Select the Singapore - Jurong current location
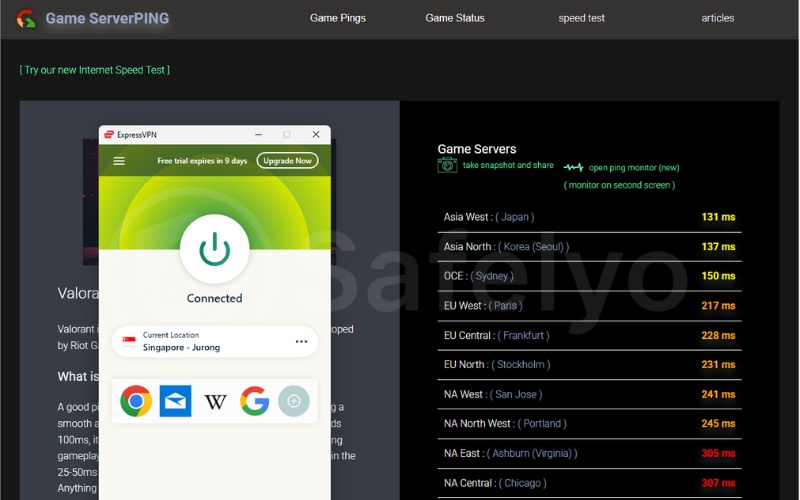The width and height of the screenshot is (800, 500). (215, 341)
